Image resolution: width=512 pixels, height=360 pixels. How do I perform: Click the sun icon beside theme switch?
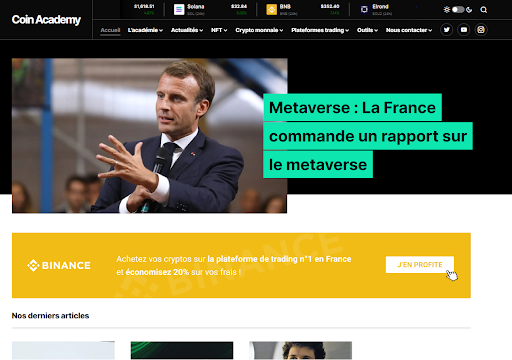pyautogui.click(x=447, y=9)
